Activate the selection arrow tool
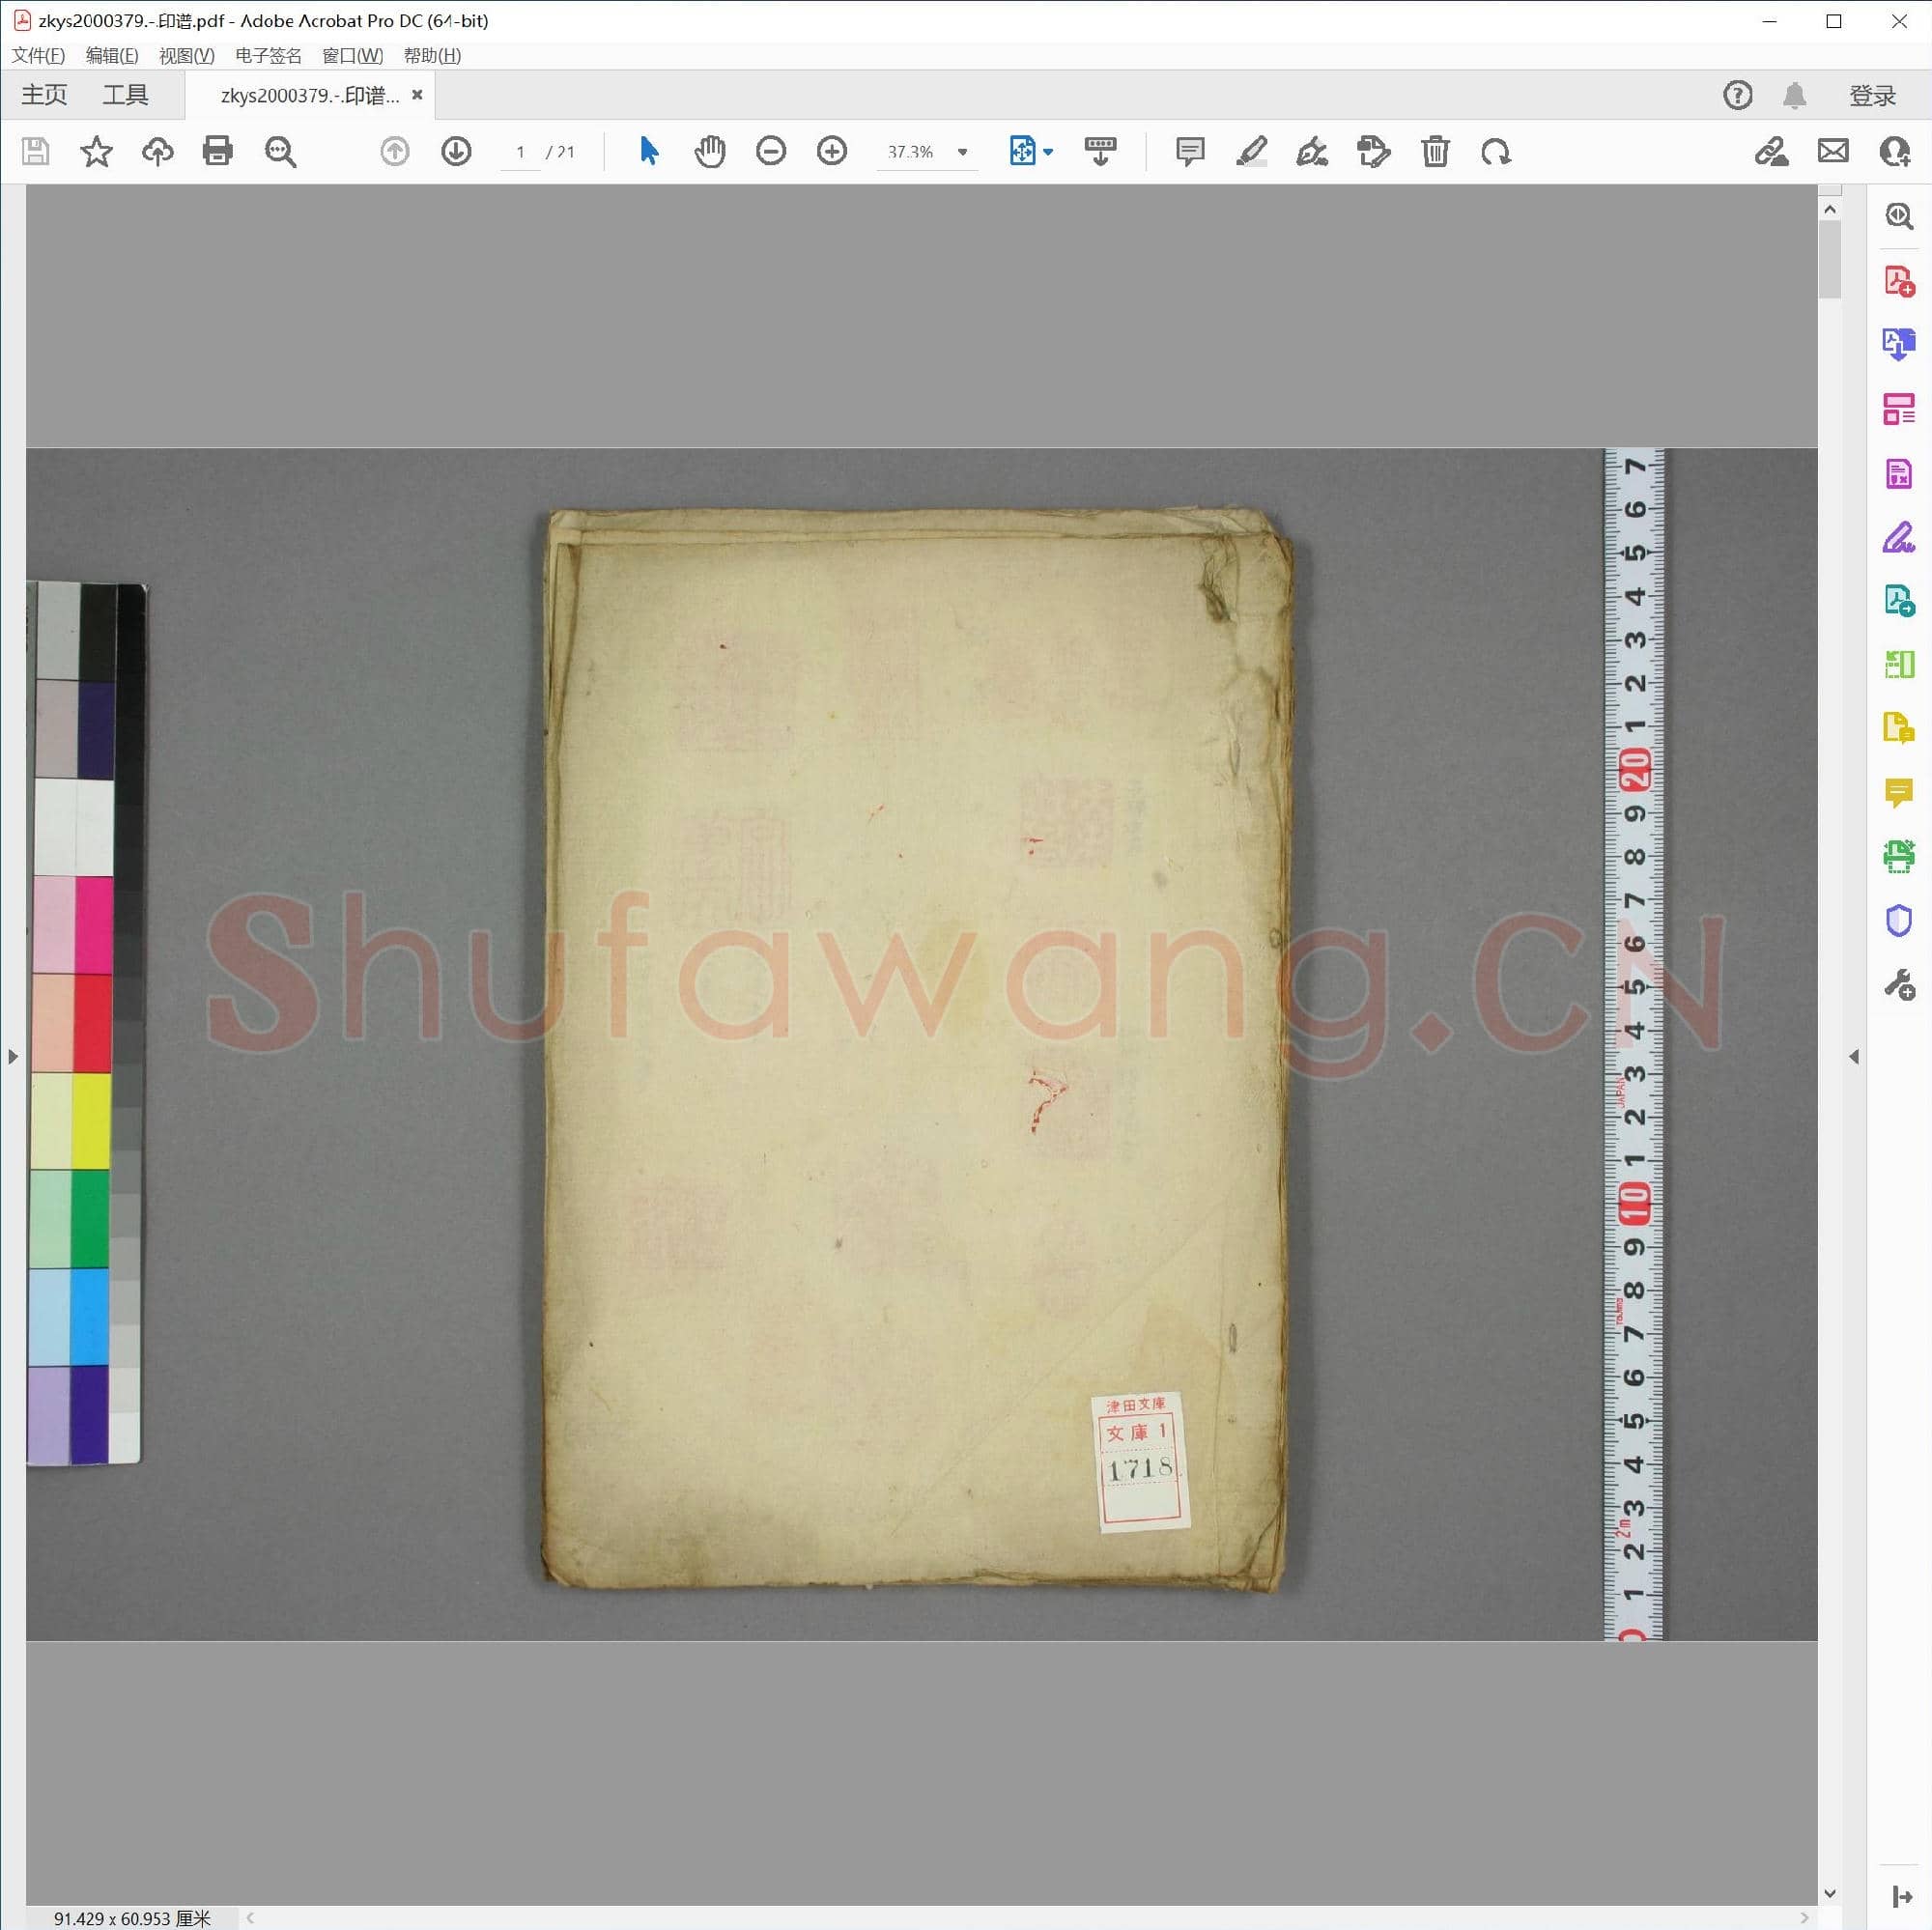The height and width of the screenshot is (1930, 1932). tap(648, 151)
